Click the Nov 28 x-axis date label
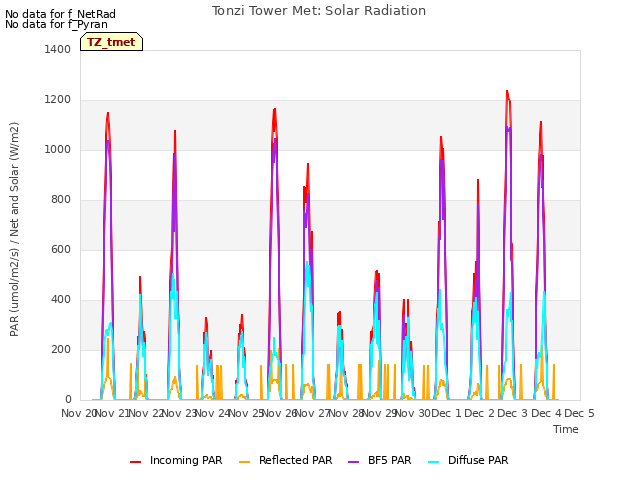This screenshot has height=480, width=640. 346,413
